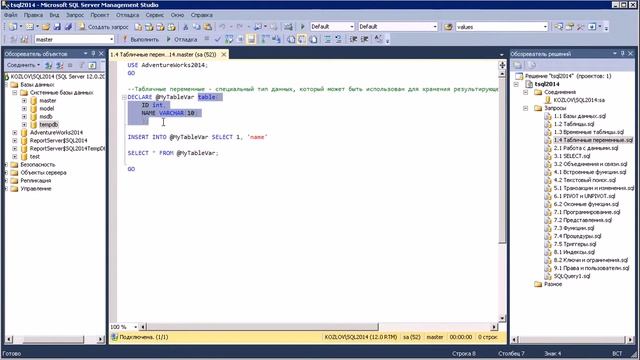Click the editor horizontal scrollbar thumb
The width and height of the screenshot is (640, 360).
(262, 327)
